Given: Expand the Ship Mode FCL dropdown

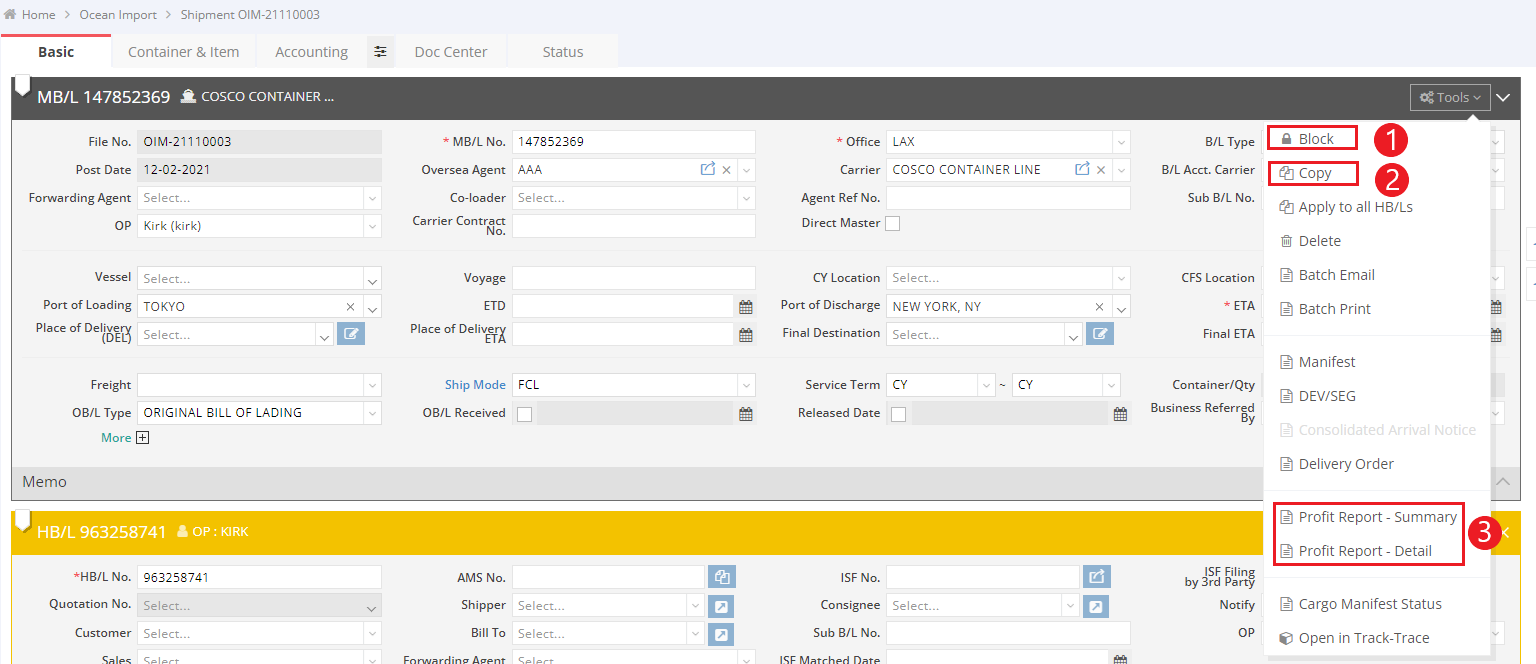Looking at the screenshot, I should [x=746, y=385].
